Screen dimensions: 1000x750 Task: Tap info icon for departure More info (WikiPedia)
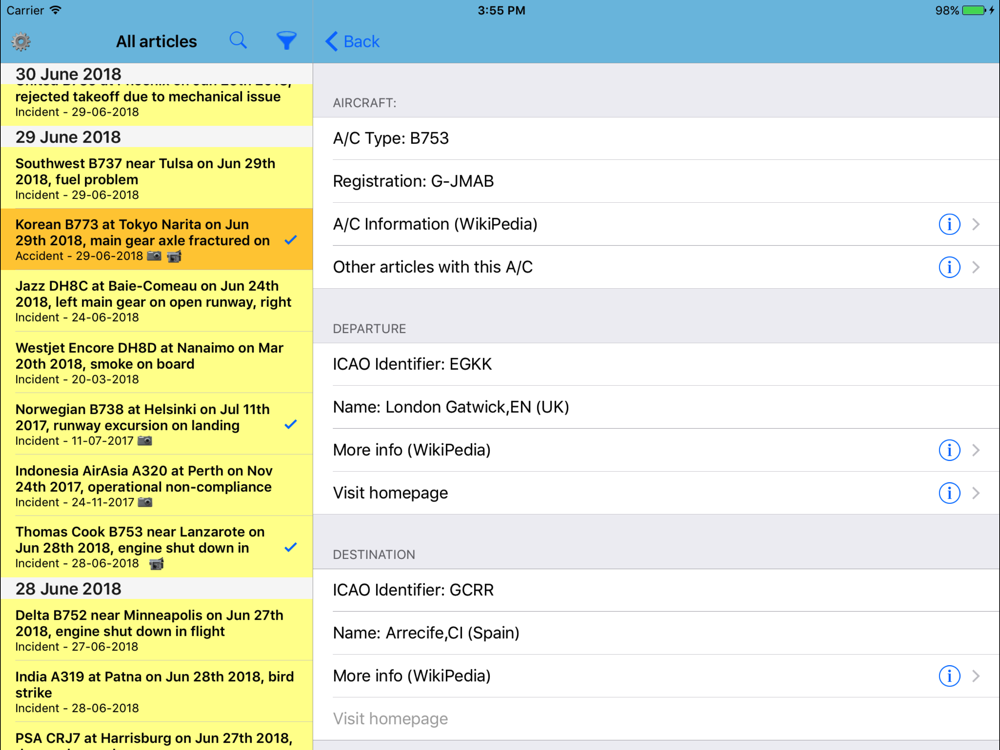(949, 450)
